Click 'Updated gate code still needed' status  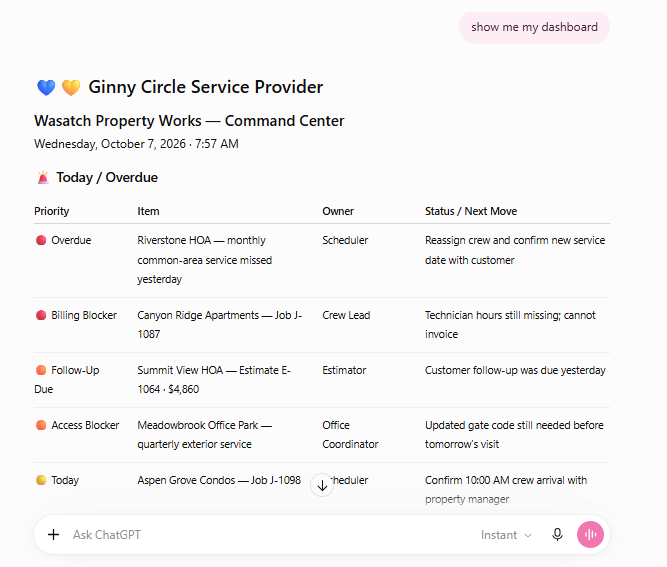coord(514,434)
